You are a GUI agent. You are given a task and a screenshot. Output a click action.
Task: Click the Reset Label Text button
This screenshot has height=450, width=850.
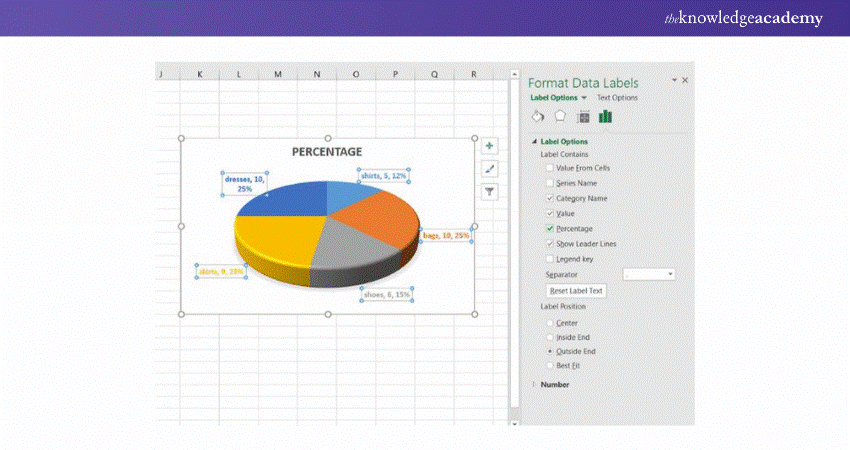576,290
